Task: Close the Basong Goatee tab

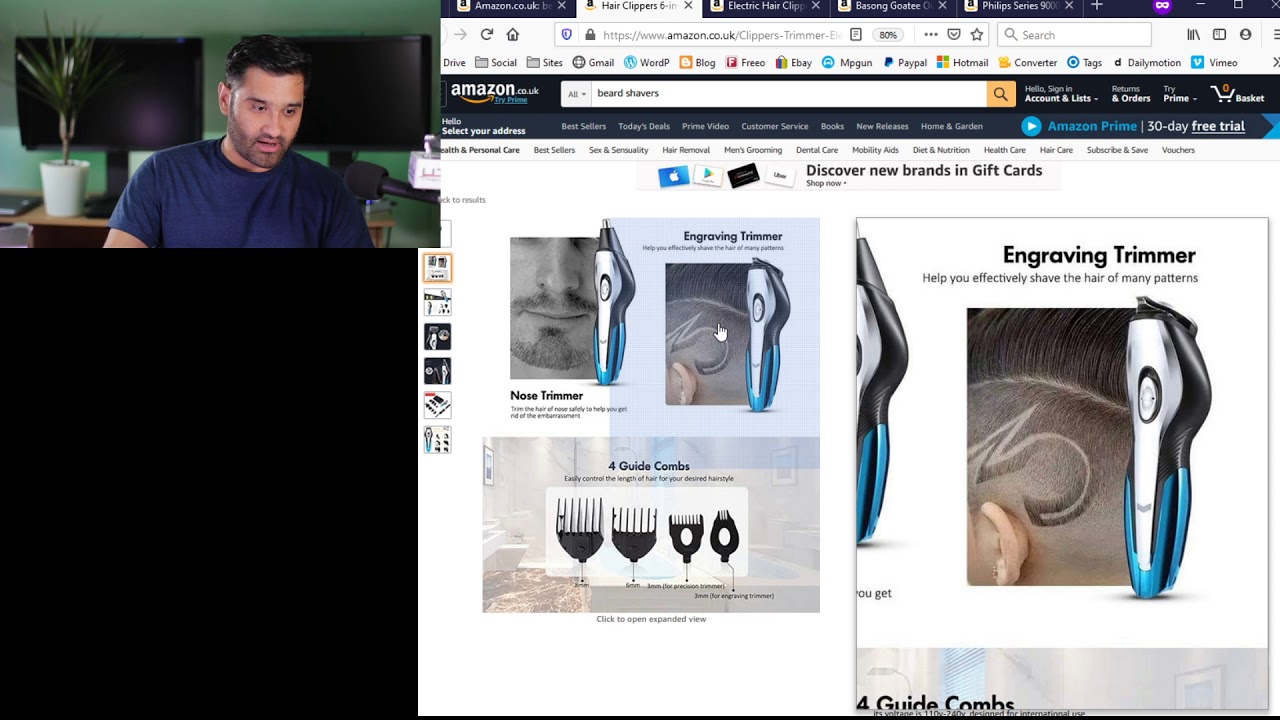Action: tap(943, 6)
